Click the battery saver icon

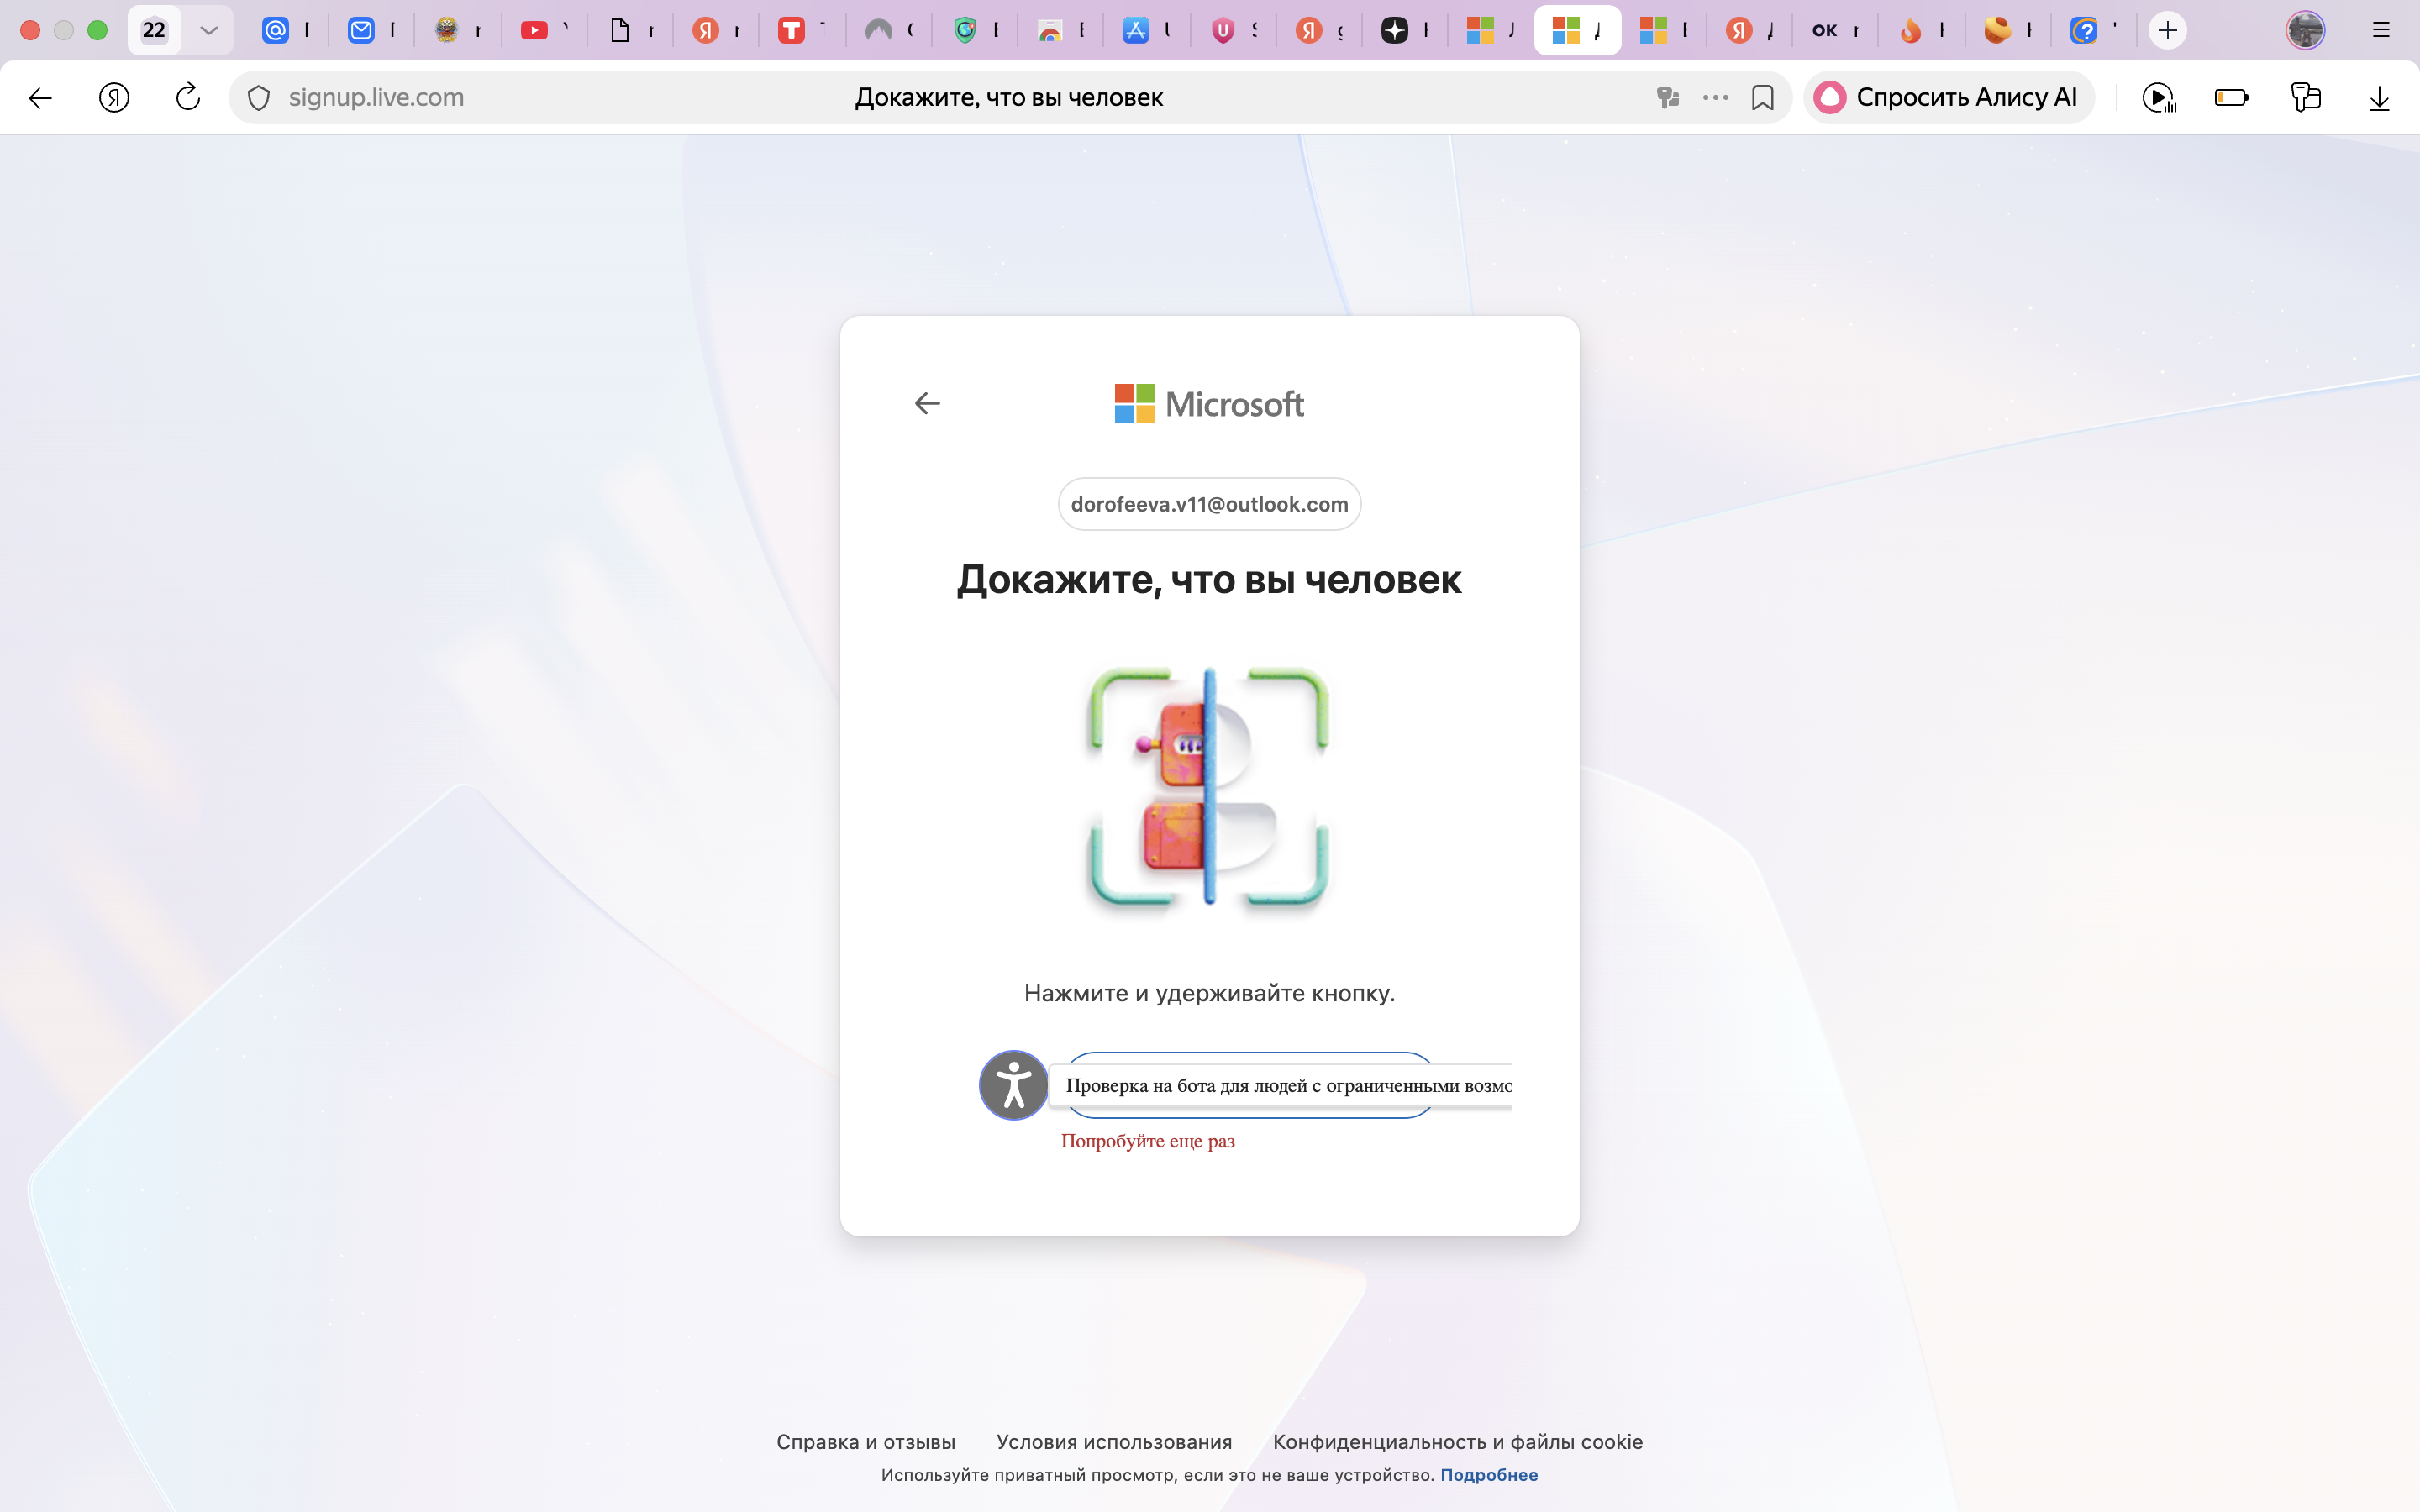pyautogui.click(x=2232, y=97)
